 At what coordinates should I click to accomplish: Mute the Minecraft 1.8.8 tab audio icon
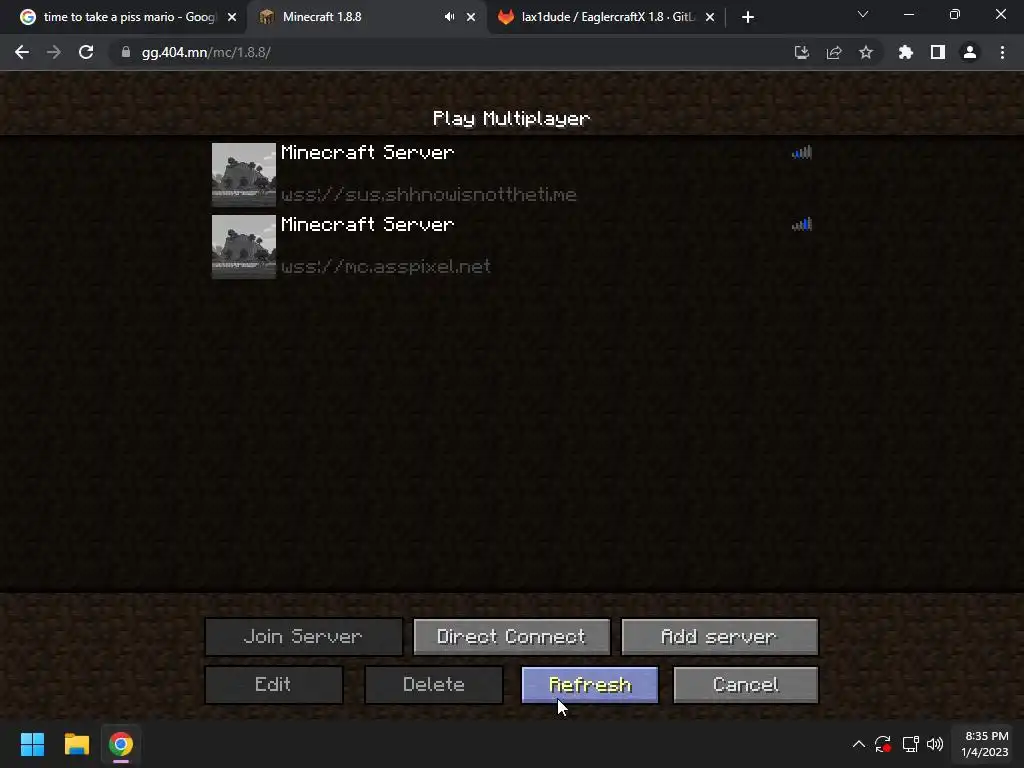click(449, 17)
